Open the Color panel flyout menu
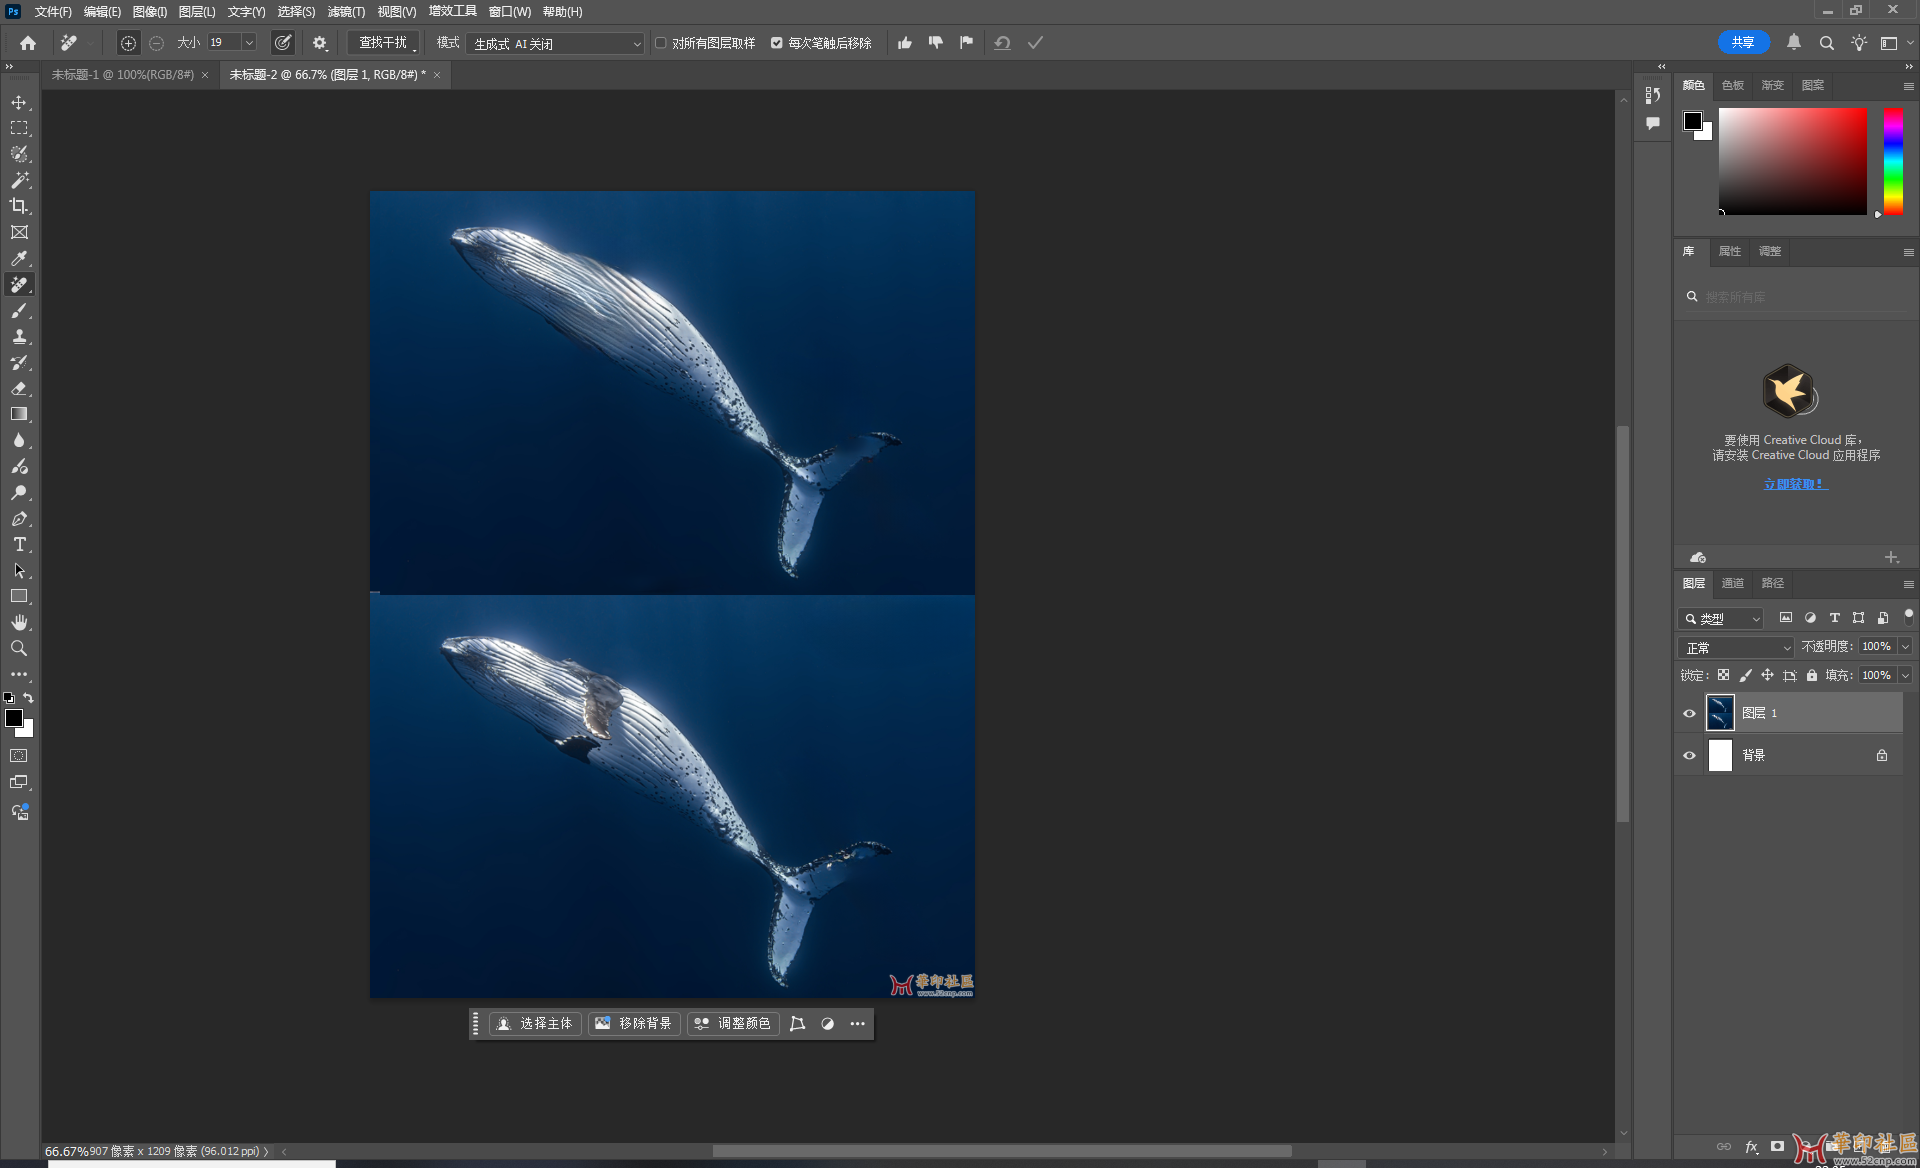 1908,86
